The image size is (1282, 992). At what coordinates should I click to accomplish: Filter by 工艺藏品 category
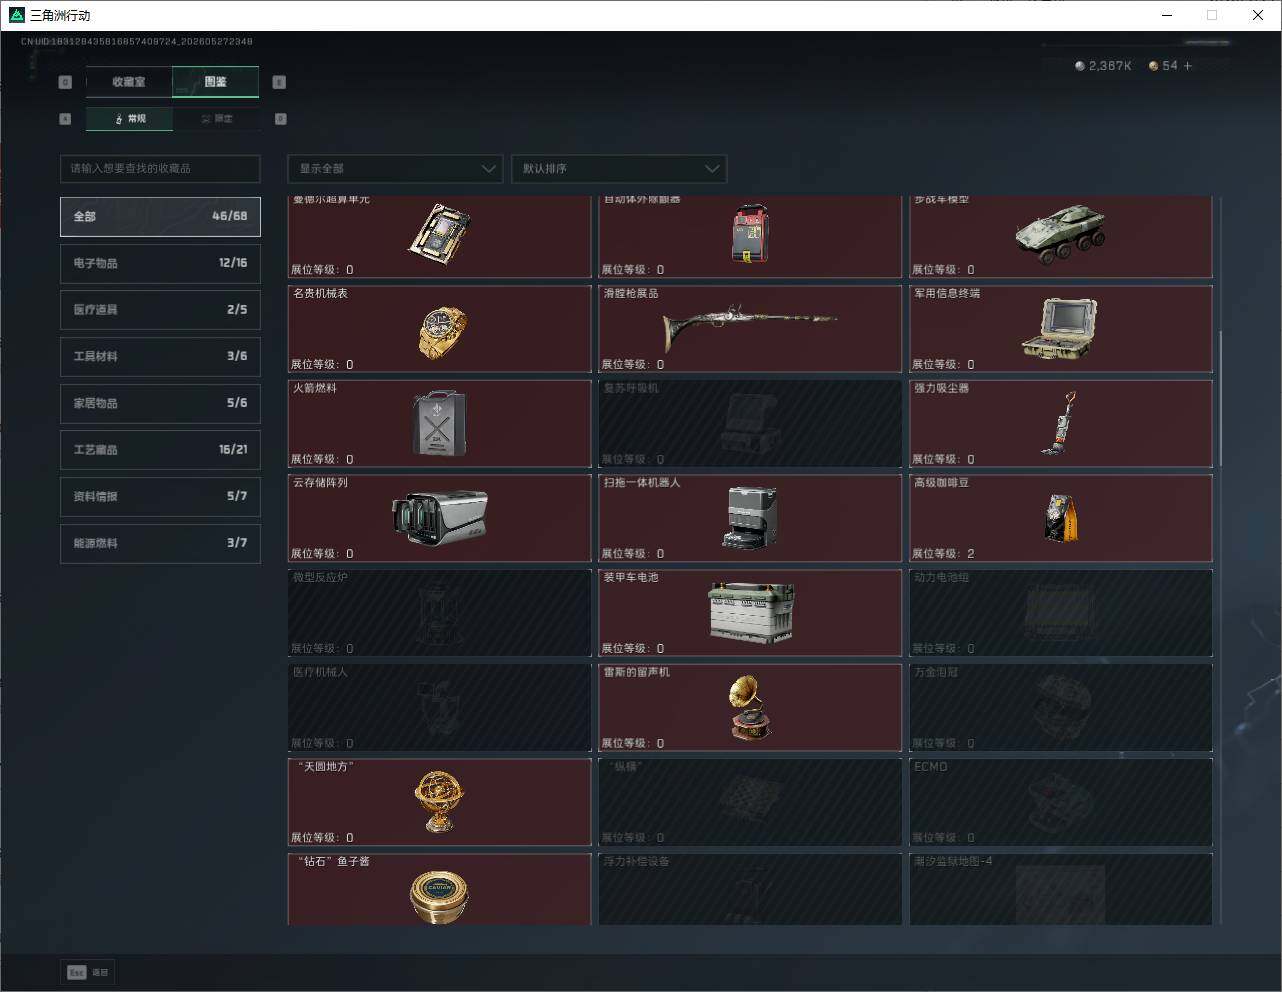160,450
